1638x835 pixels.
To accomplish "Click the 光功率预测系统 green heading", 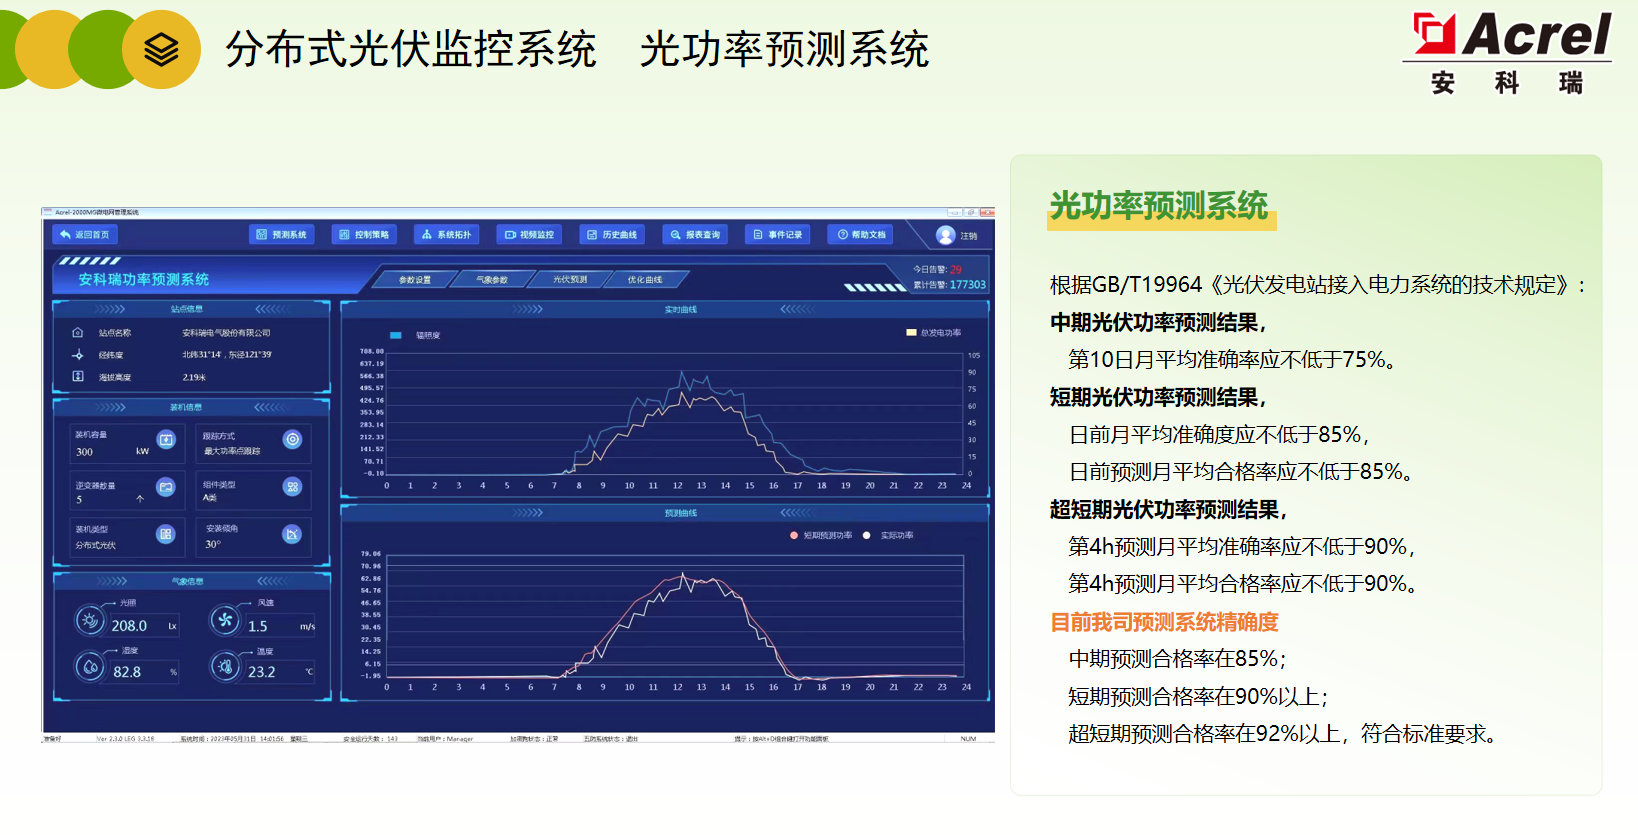I will [x=1159, y=206].
